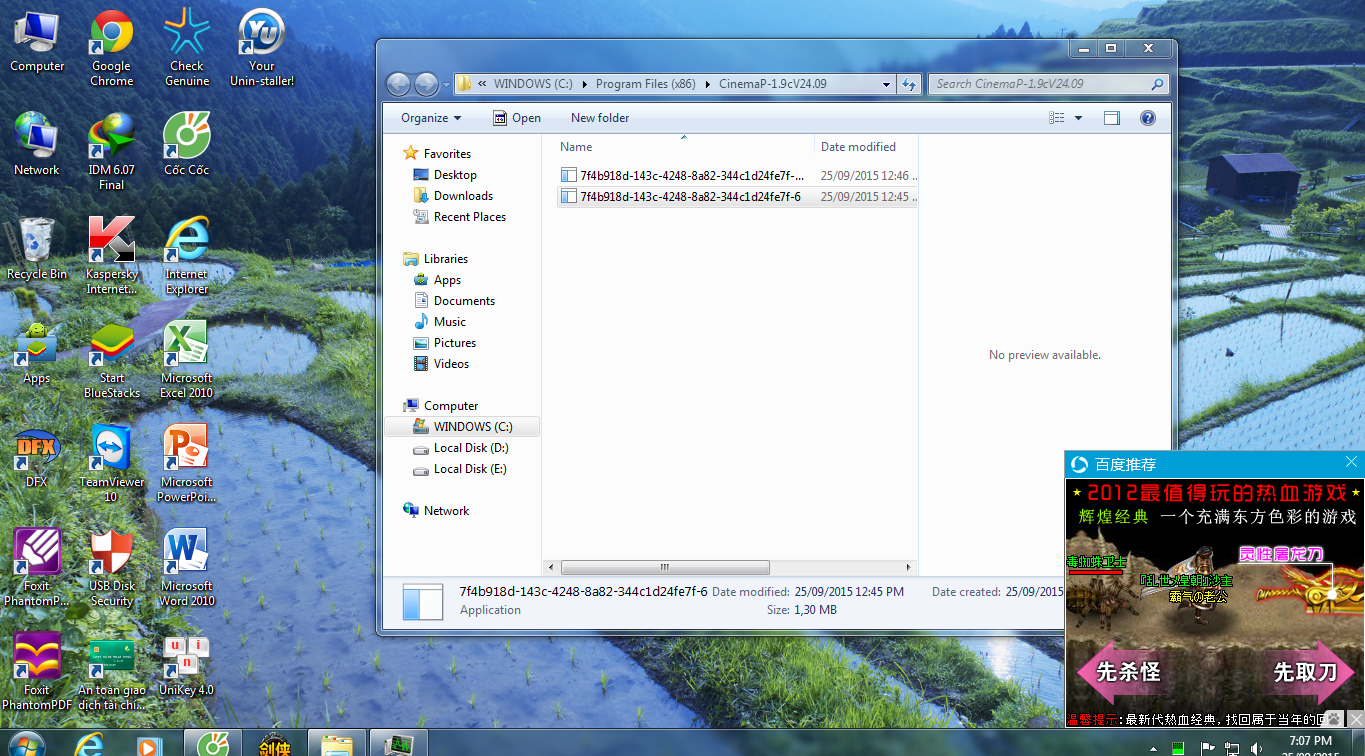Launch Microsoft PowerPoint shortcut
Viewport: 1365px width, 756px height.
click(187, 463)
